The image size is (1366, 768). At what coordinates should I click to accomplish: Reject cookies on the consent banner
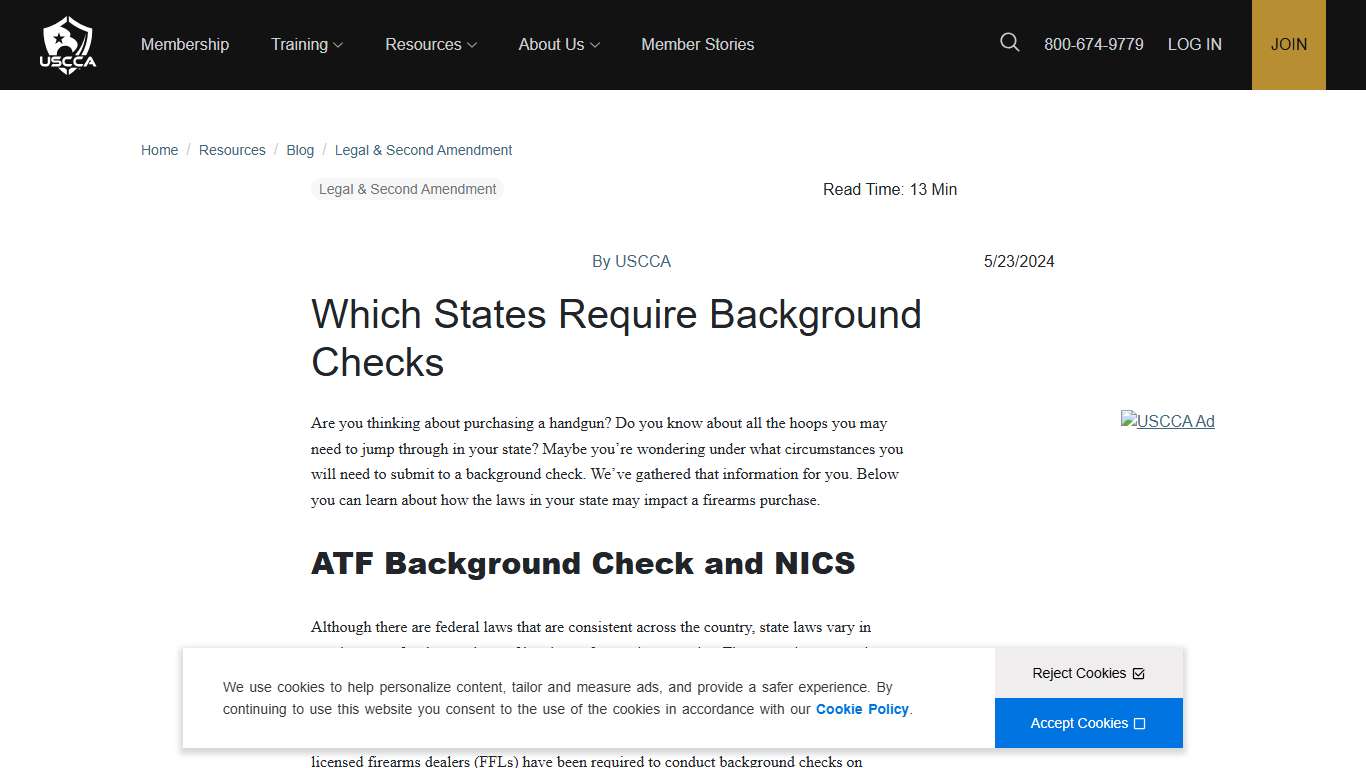coord(1088,673)
